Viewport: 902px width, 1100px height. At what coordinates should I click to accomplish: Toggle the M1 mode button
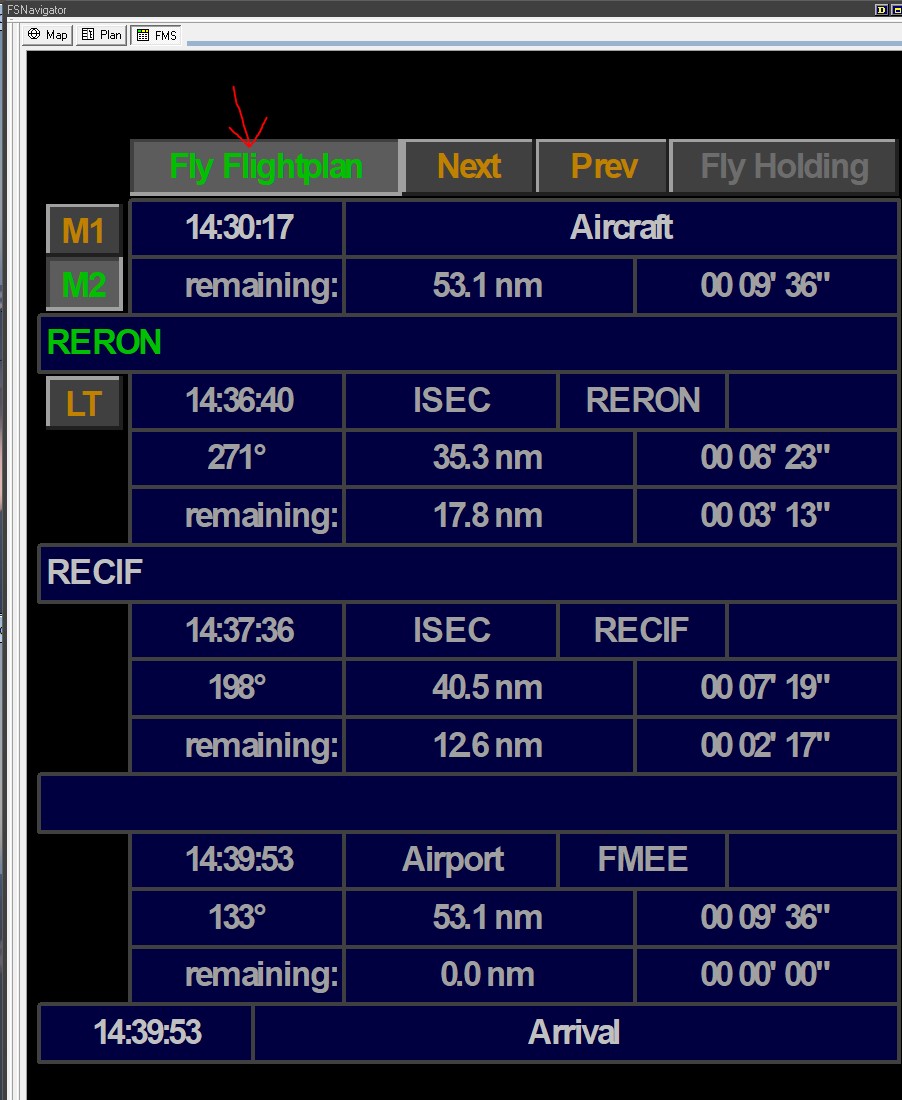[84, 230]
